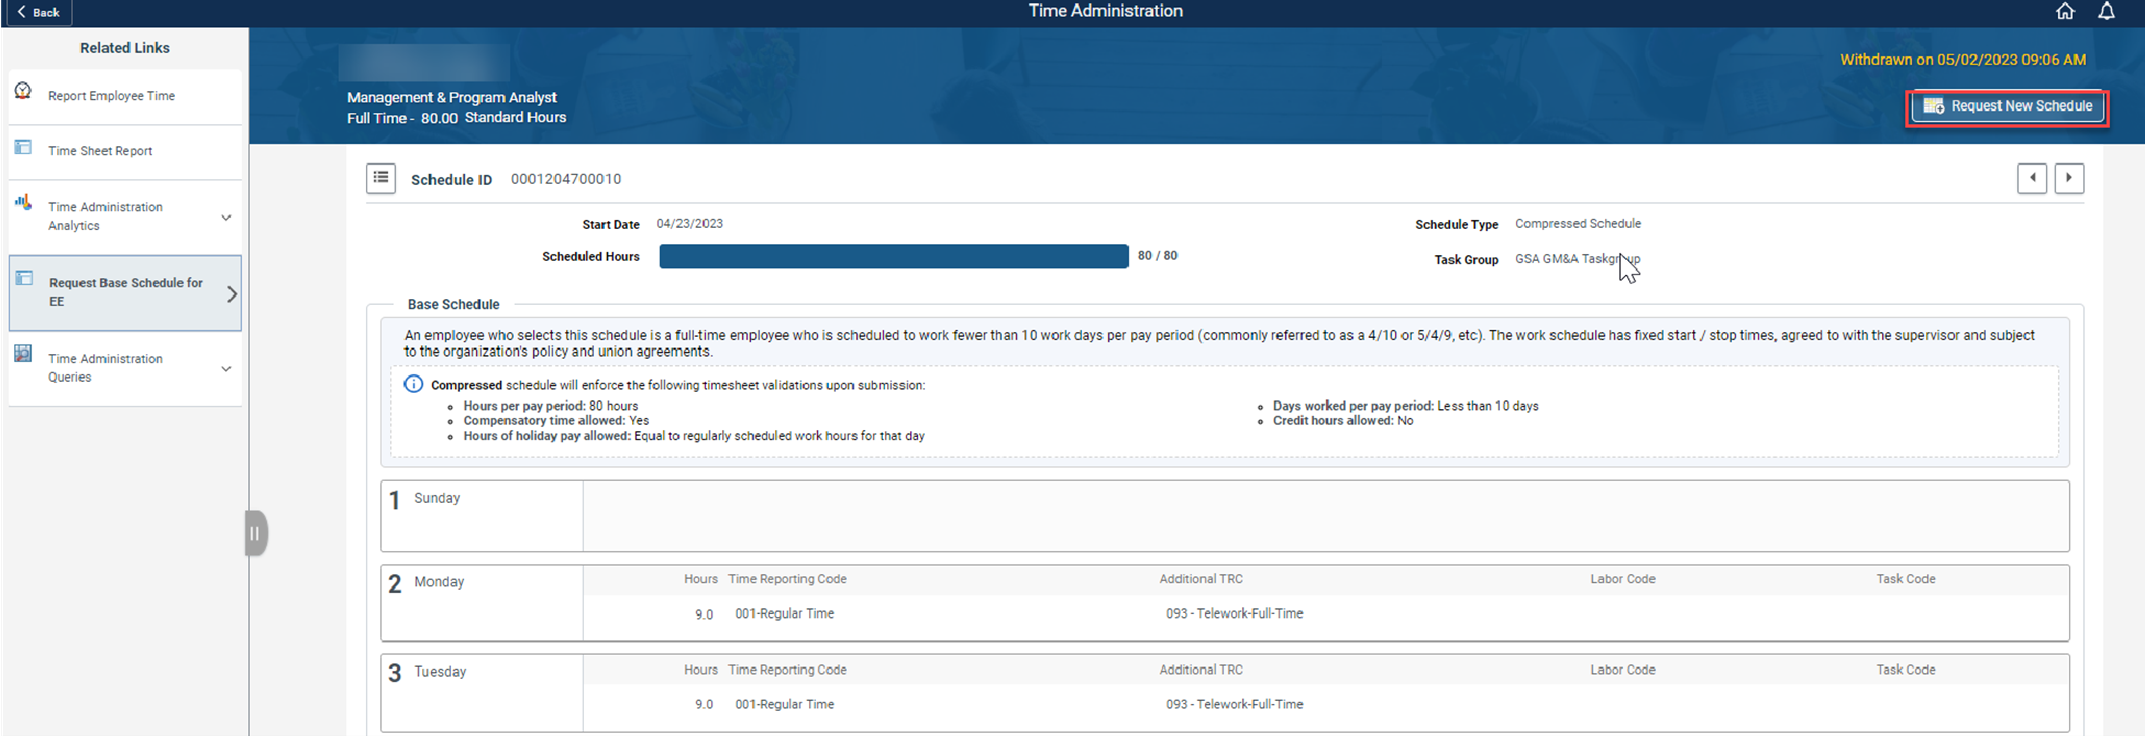Go to next schedule arrow

[x=2069, y=178]
